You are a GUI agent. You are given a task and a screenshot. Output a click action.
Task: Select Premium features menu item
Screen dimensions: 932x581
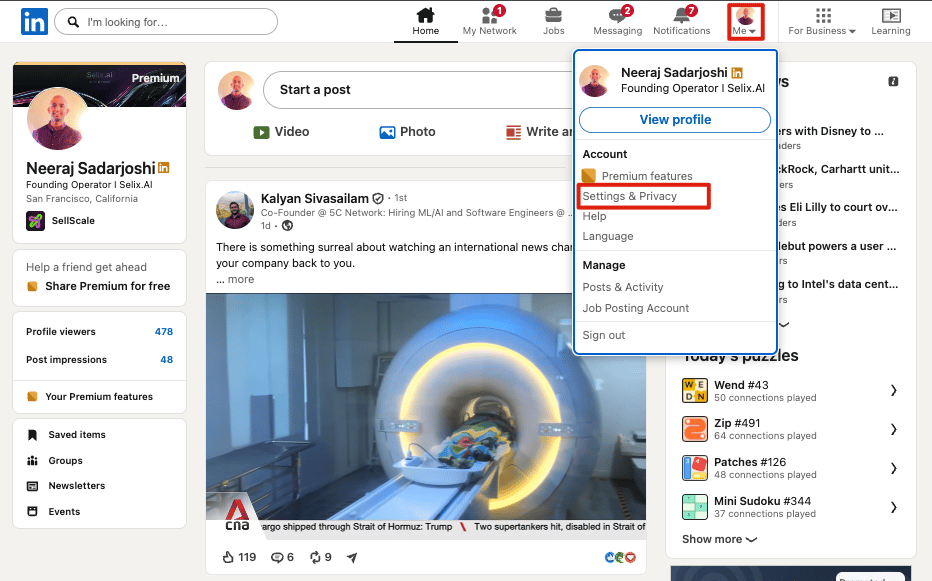point(647,176)
